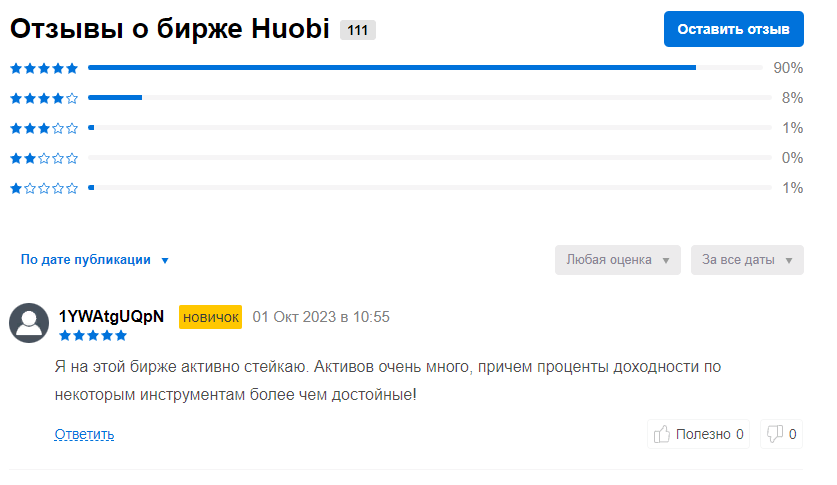Select the two-star rating row stars

point(44,158)
